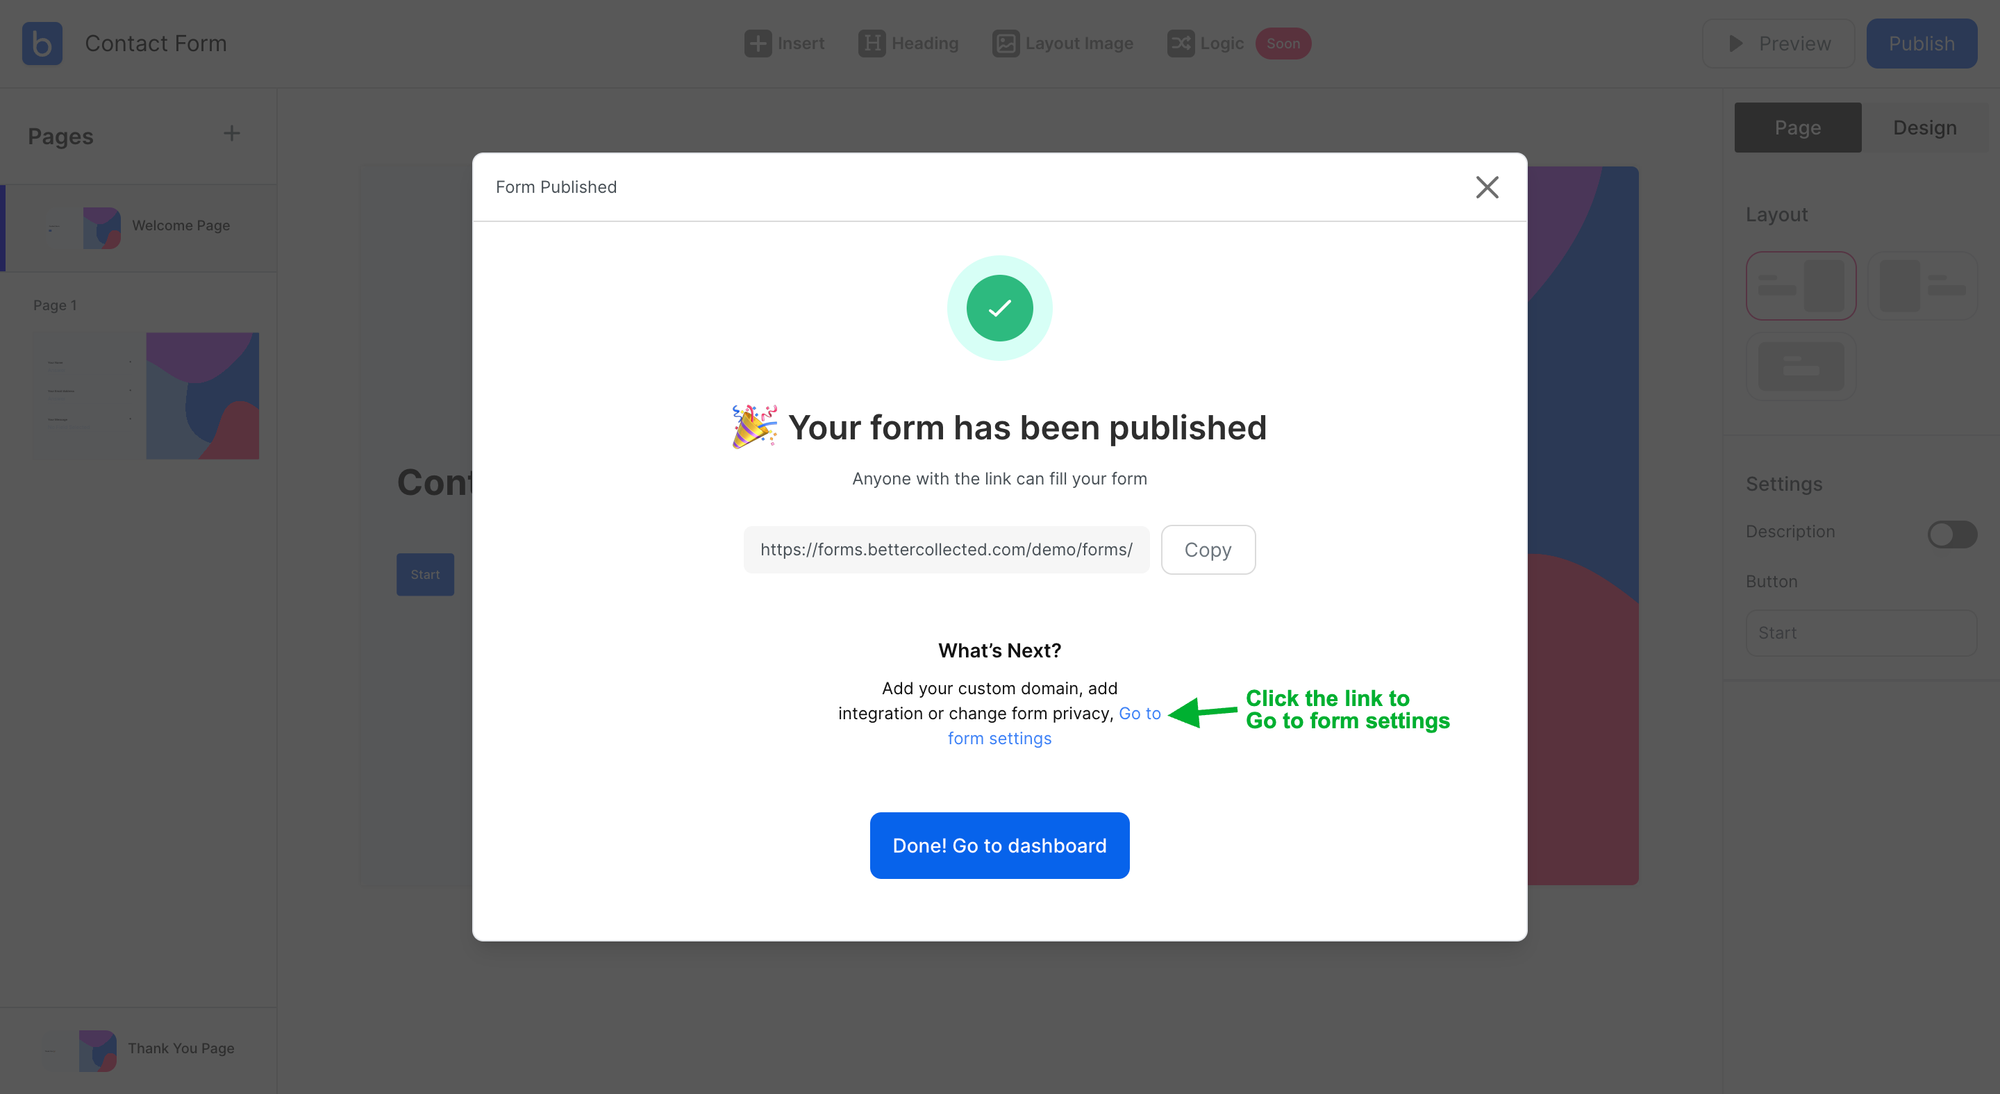The width and height of the screenshot is (2000, 1094).
Task: Click Done! Go to dashboard button
Action: click(x=999, y=845)
